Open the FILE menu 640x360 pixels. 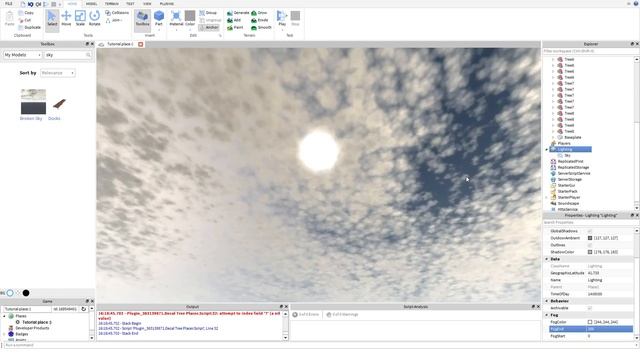[x=9, y=4]
